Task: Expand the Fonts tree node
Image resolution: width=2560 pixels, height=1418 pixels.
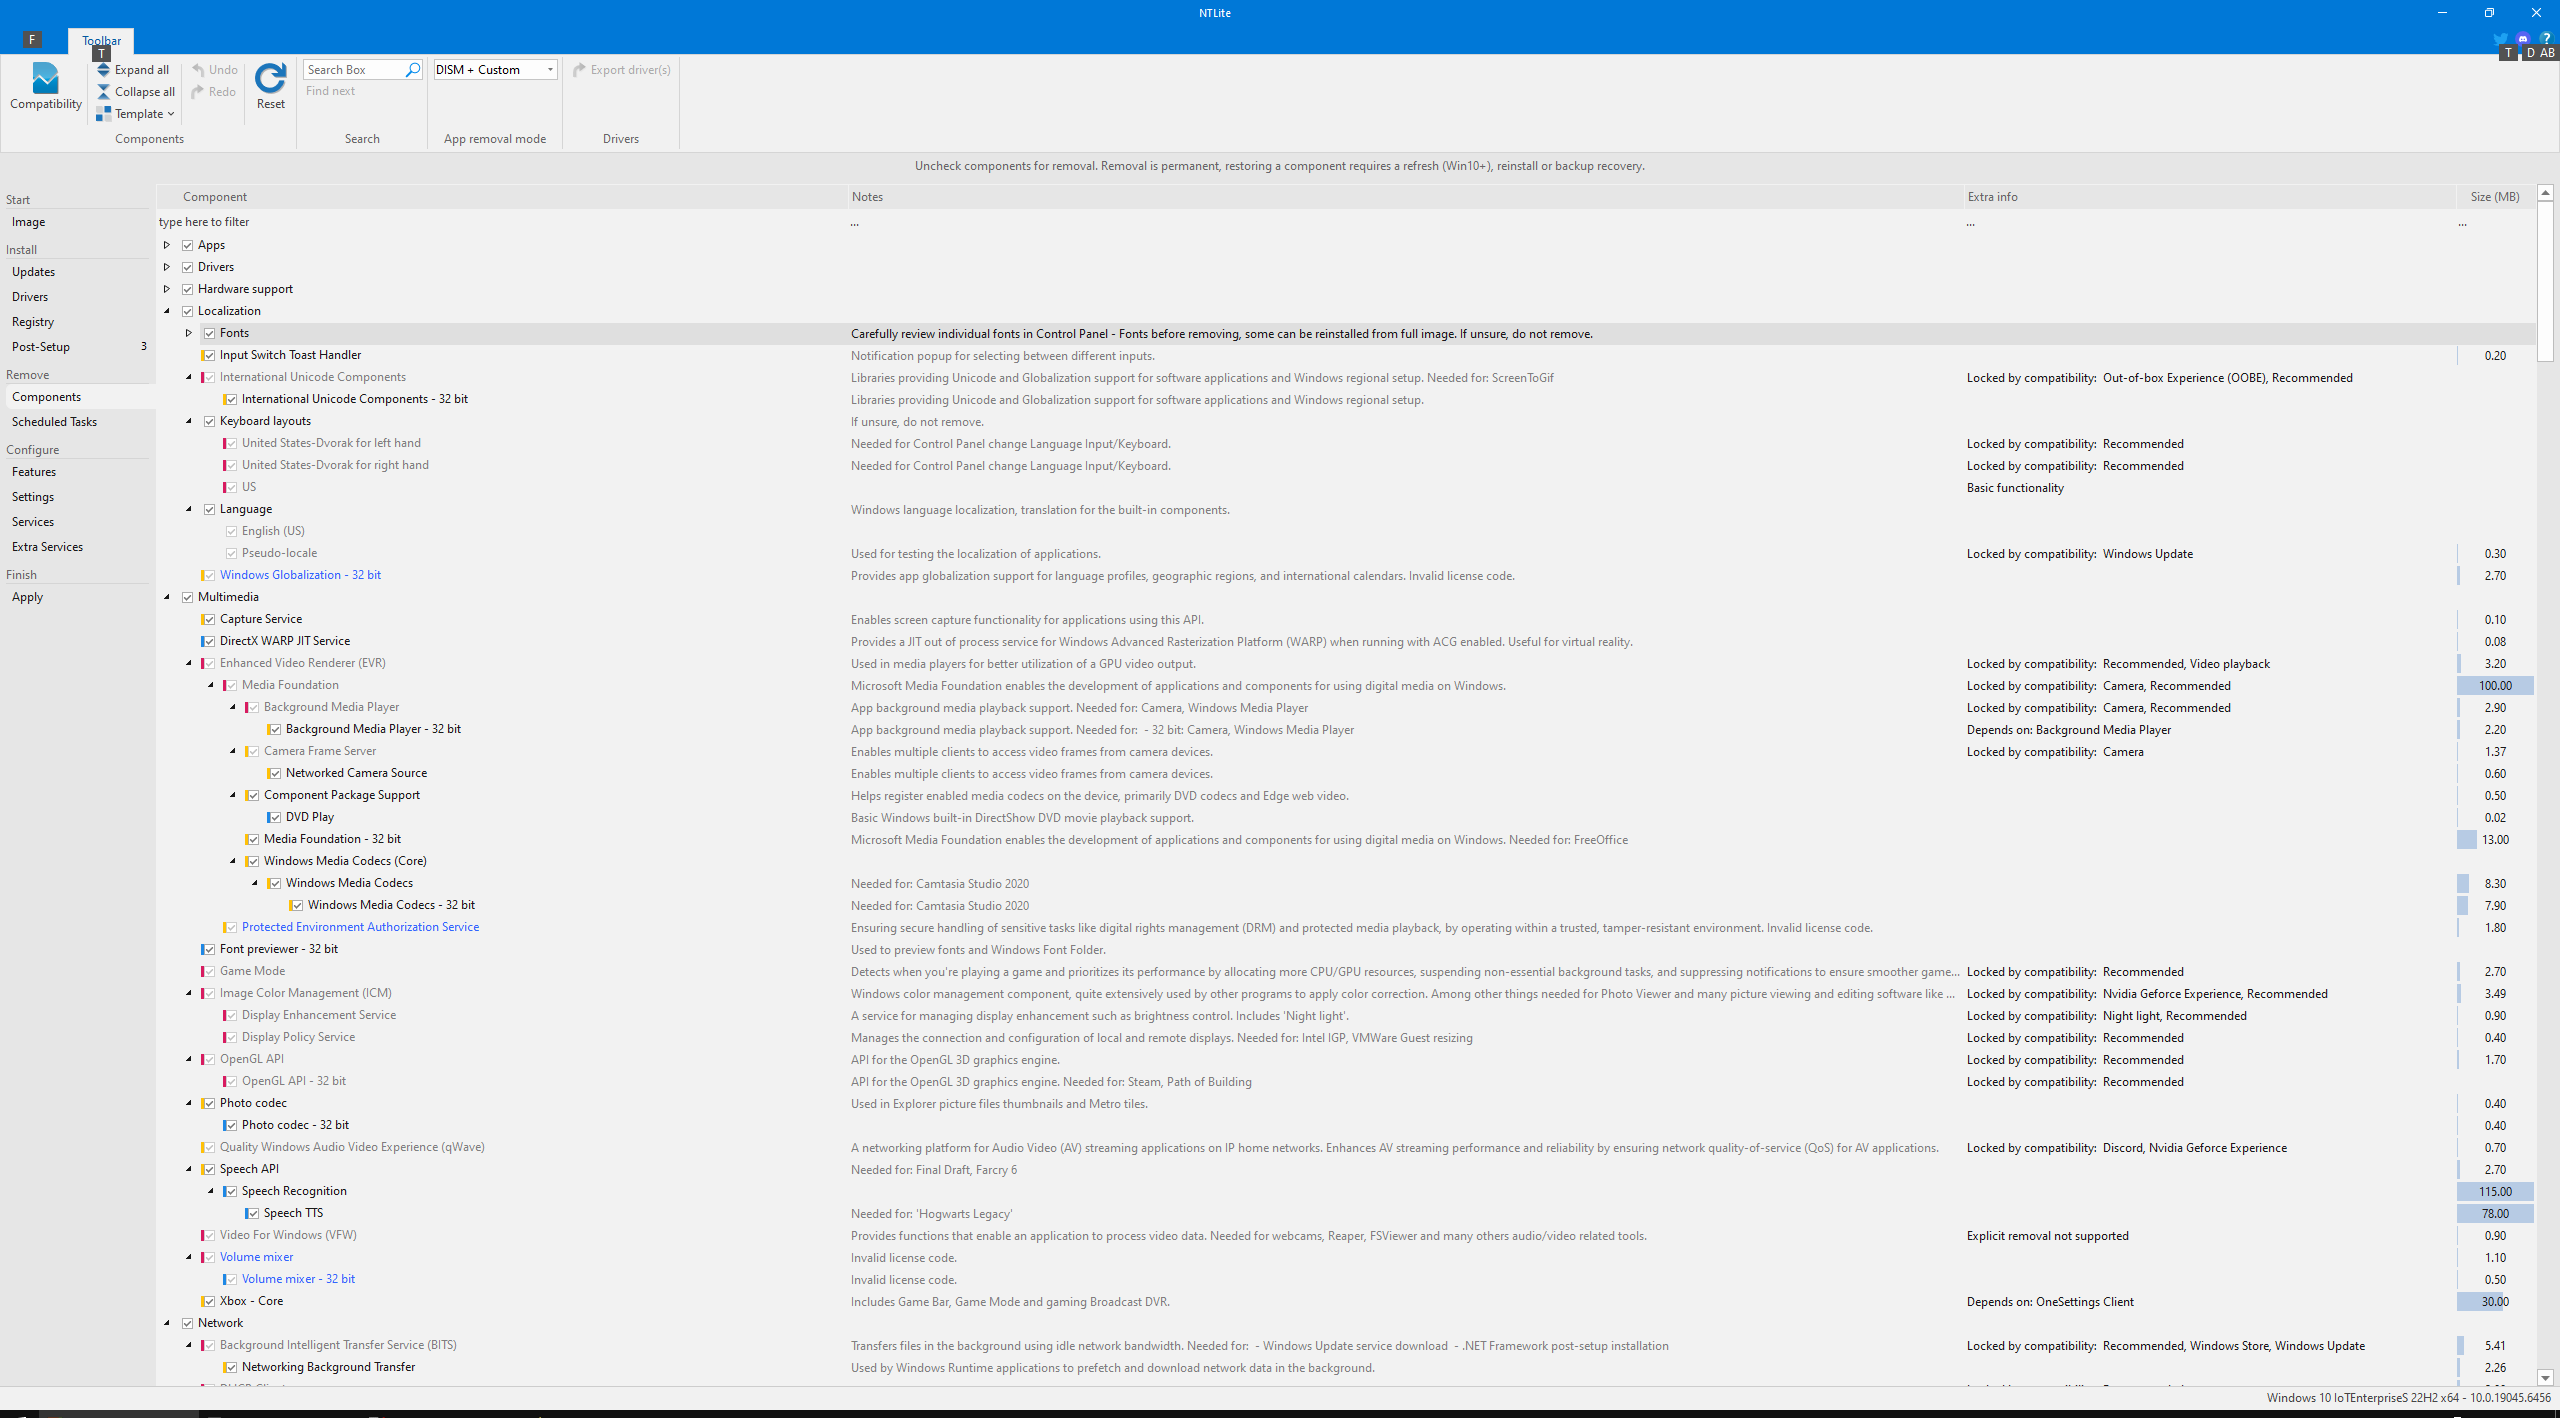Action: coord(188,333)
